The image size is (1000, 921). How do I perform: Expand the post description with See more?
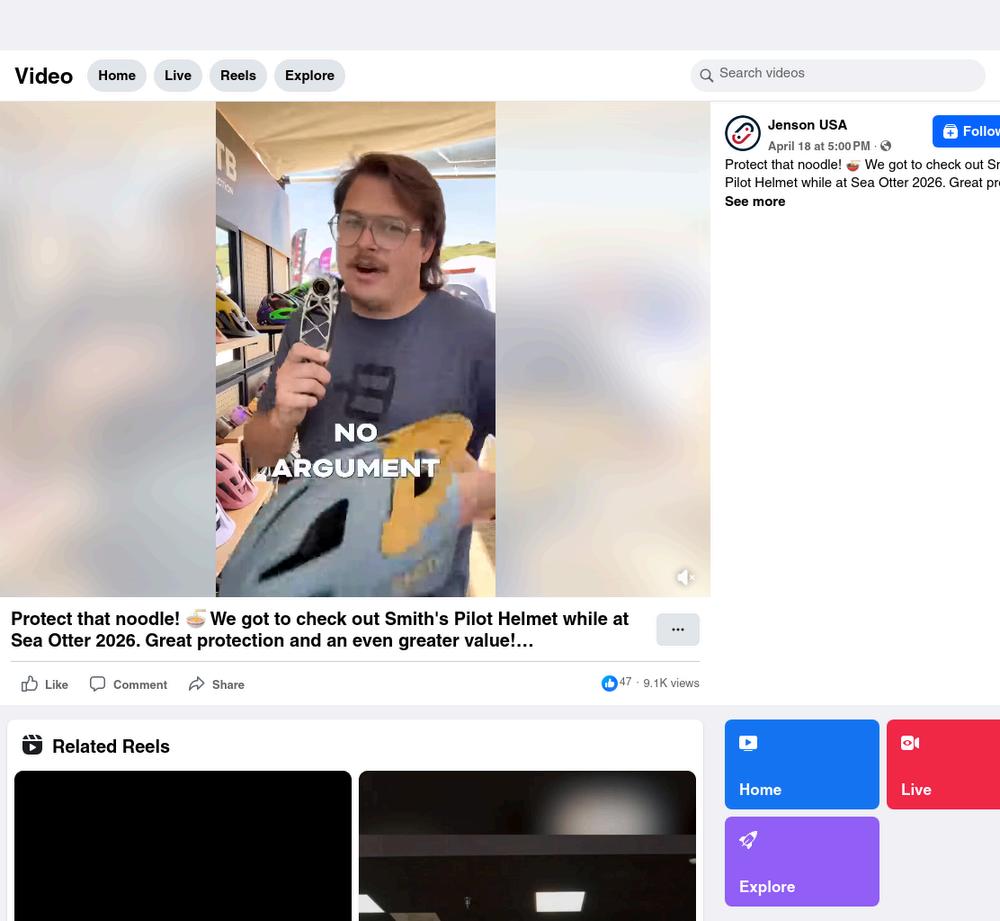[754, 202]
